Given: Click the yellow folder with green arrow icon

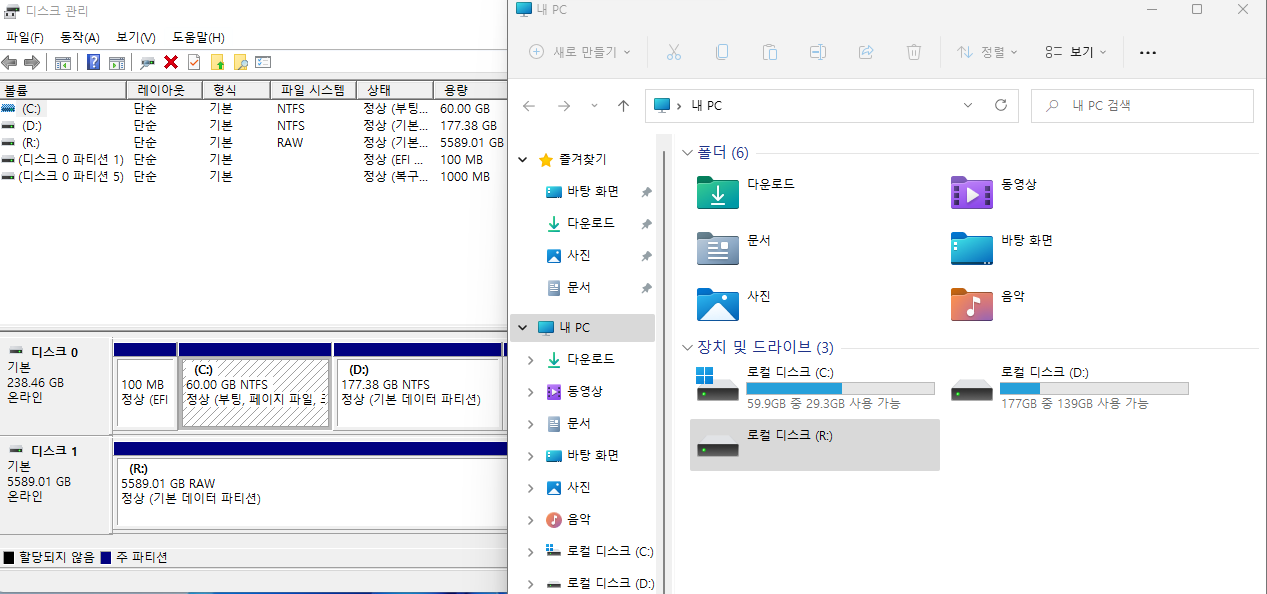Looking at the screenshot, I should pos(217,62).
